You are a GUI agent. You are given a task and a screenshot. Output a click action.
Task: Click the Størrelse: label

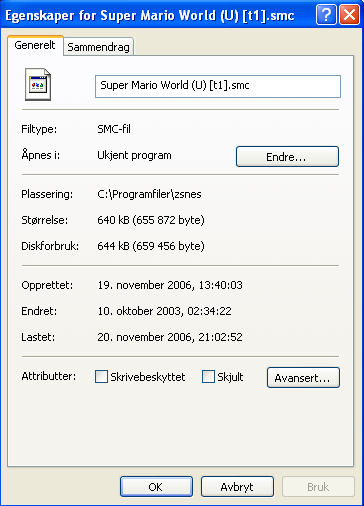click(44, 220)
